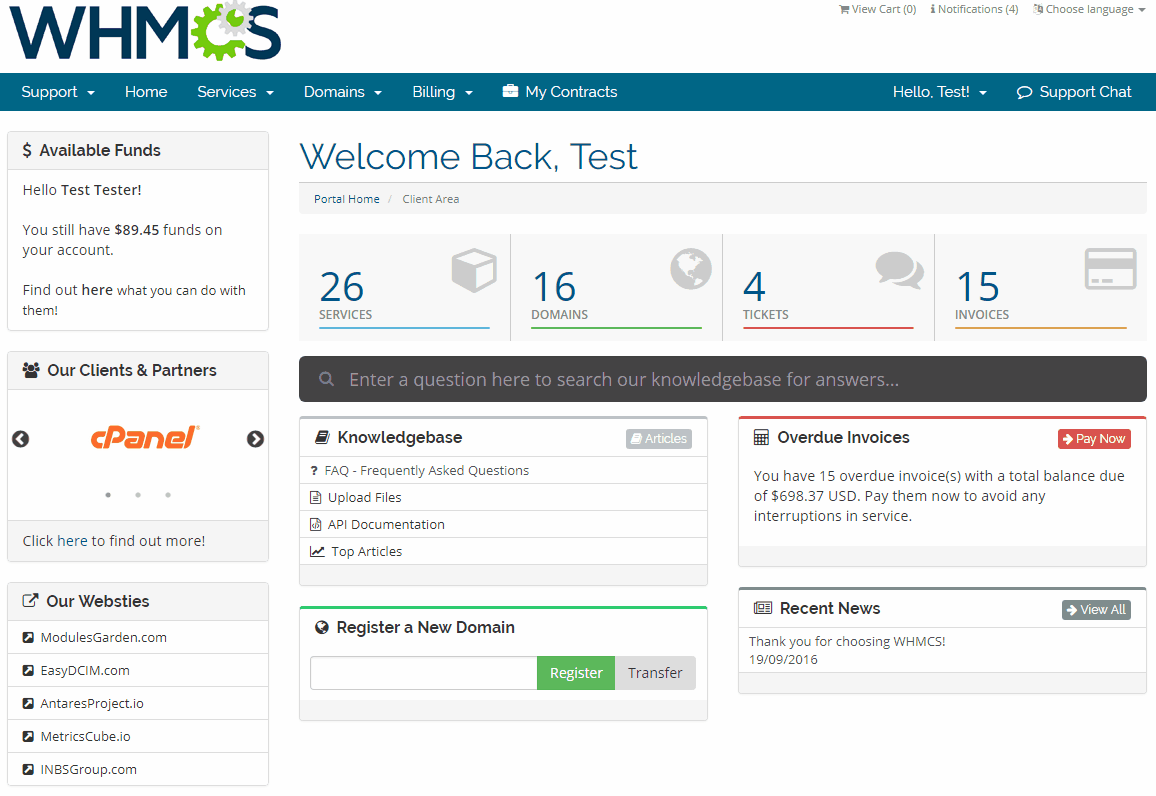Click the WHMCS logo
The height and width of the screenshot is (796, 1156).
(146, 32)
